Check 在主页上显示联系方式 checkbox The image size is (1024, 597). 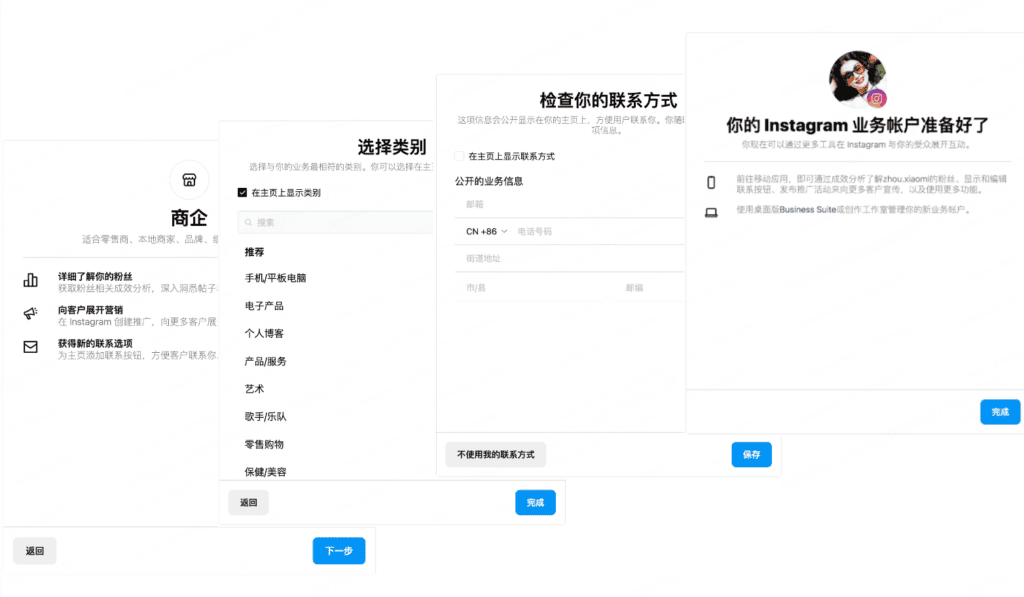click(x=459, y=156)
